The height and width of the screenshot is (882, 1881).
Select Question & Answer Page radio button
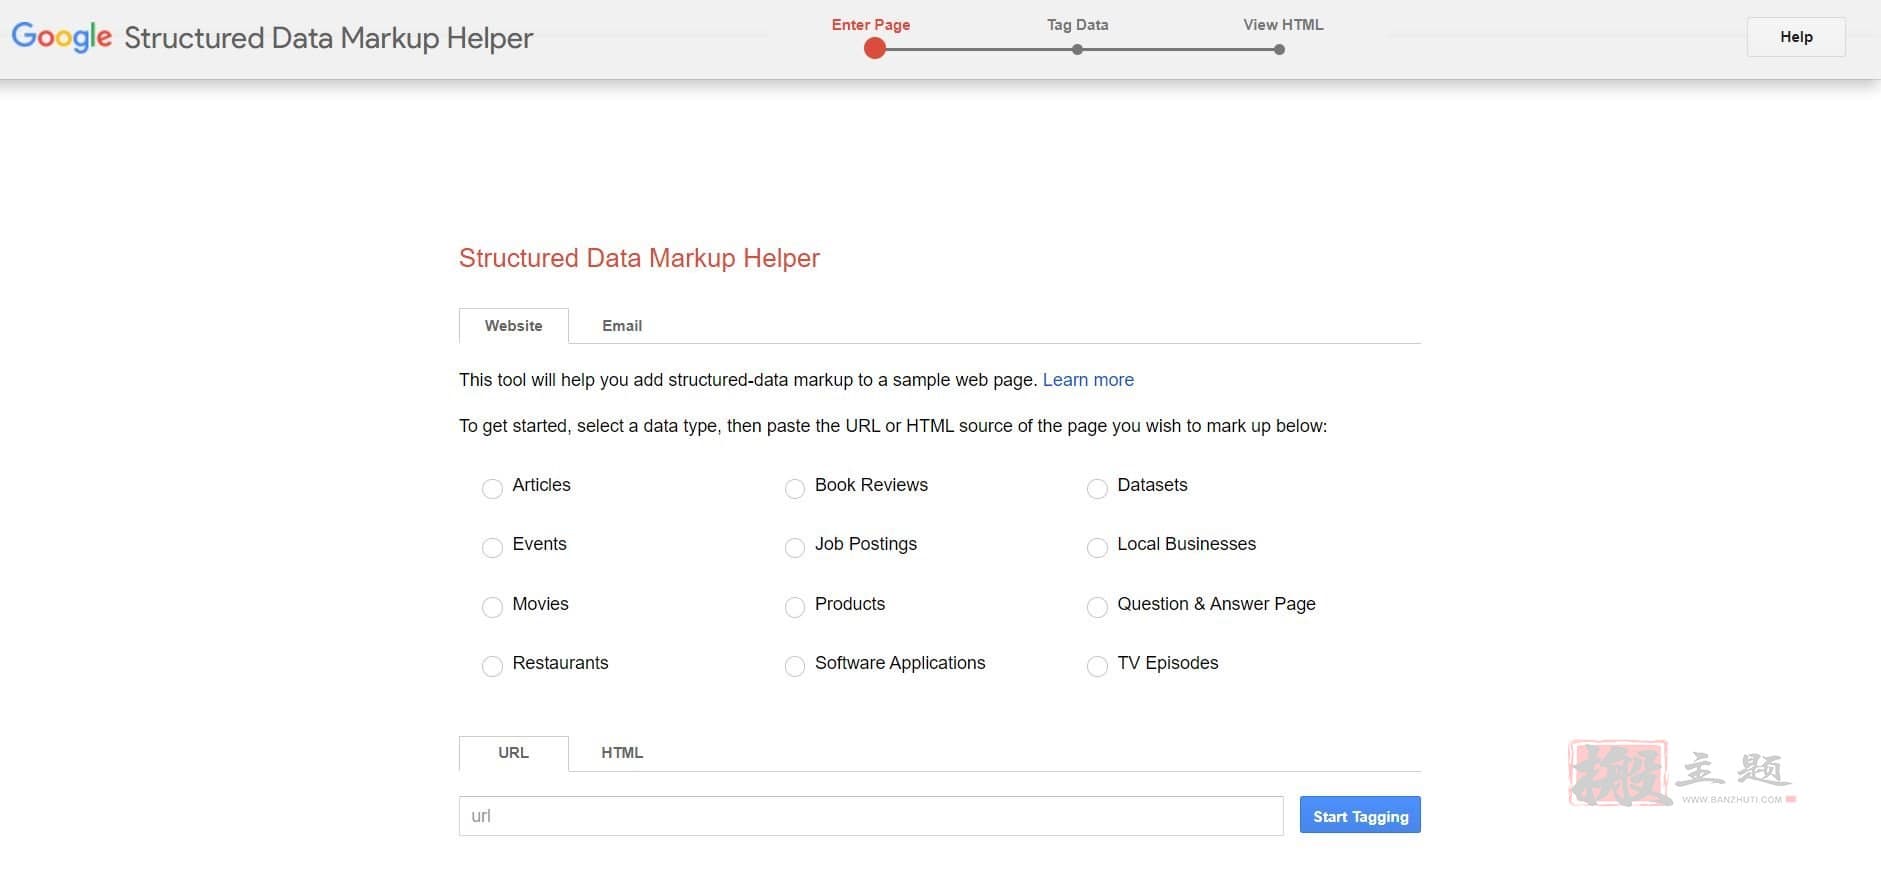pos(1097,607)
